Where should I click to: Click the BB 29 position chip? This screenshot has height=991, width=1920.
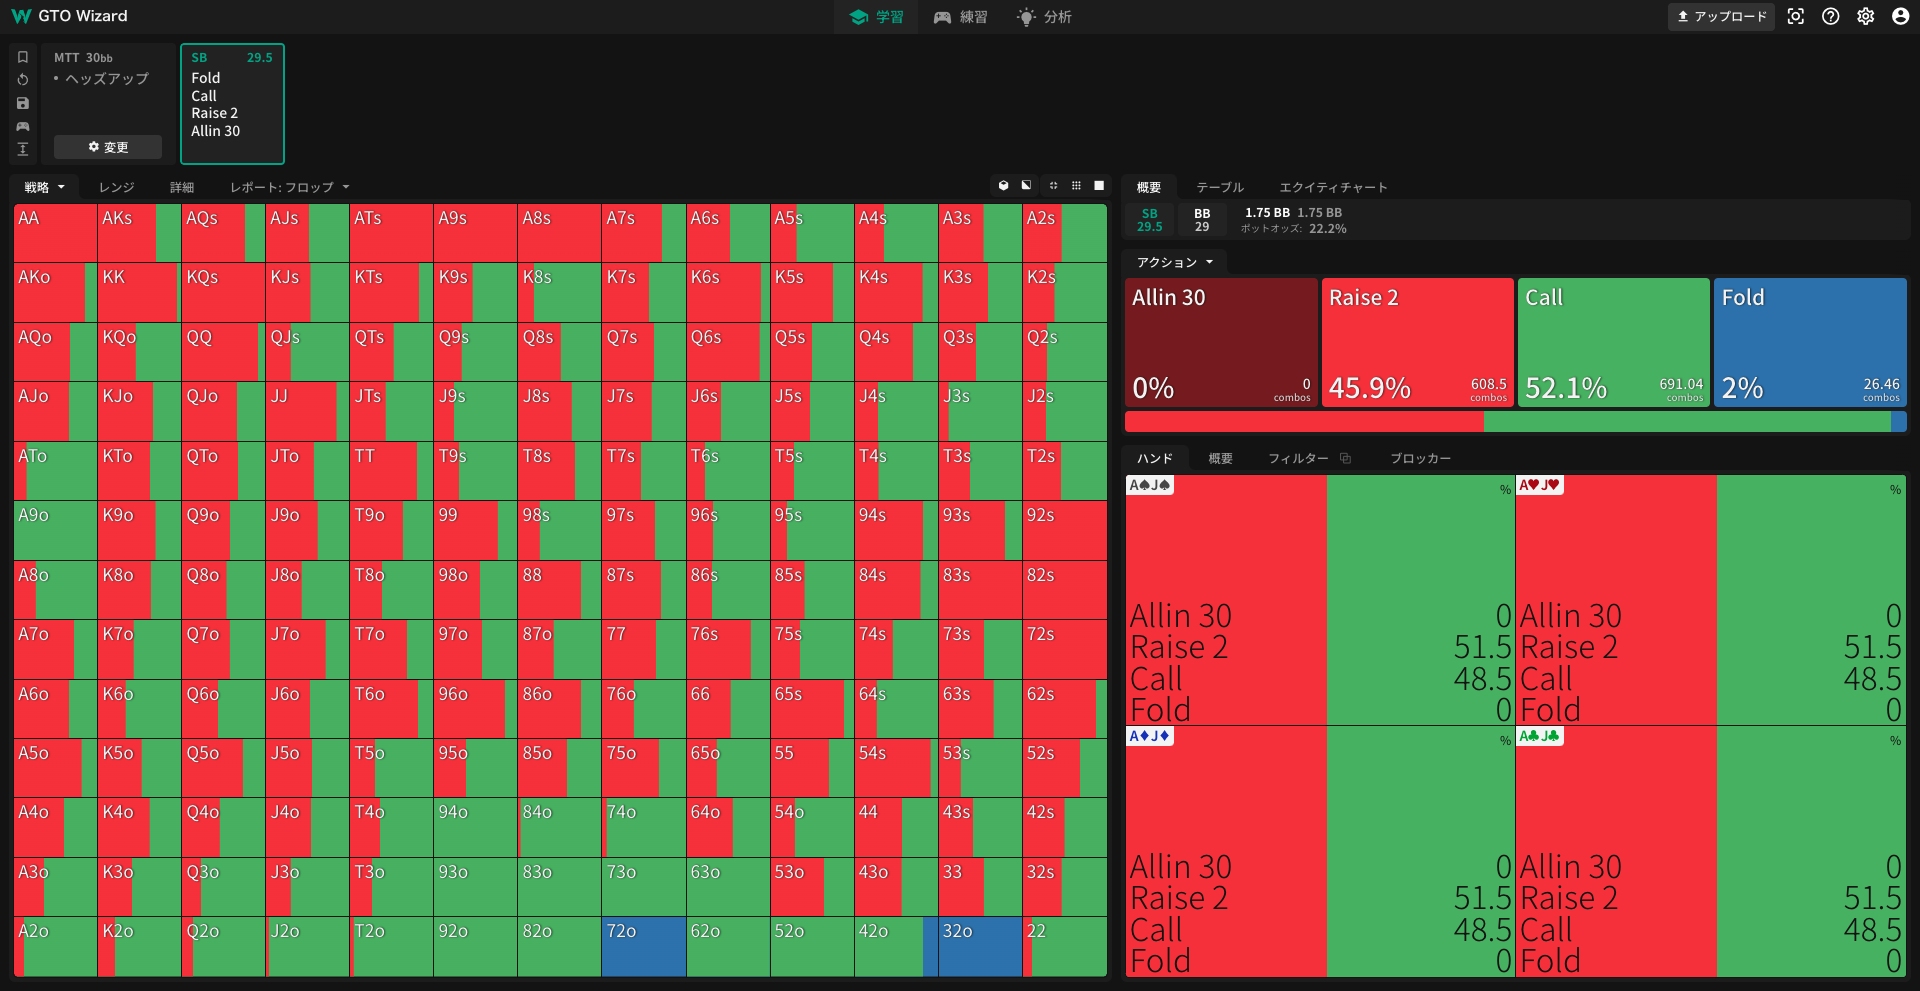[1202, 220]
